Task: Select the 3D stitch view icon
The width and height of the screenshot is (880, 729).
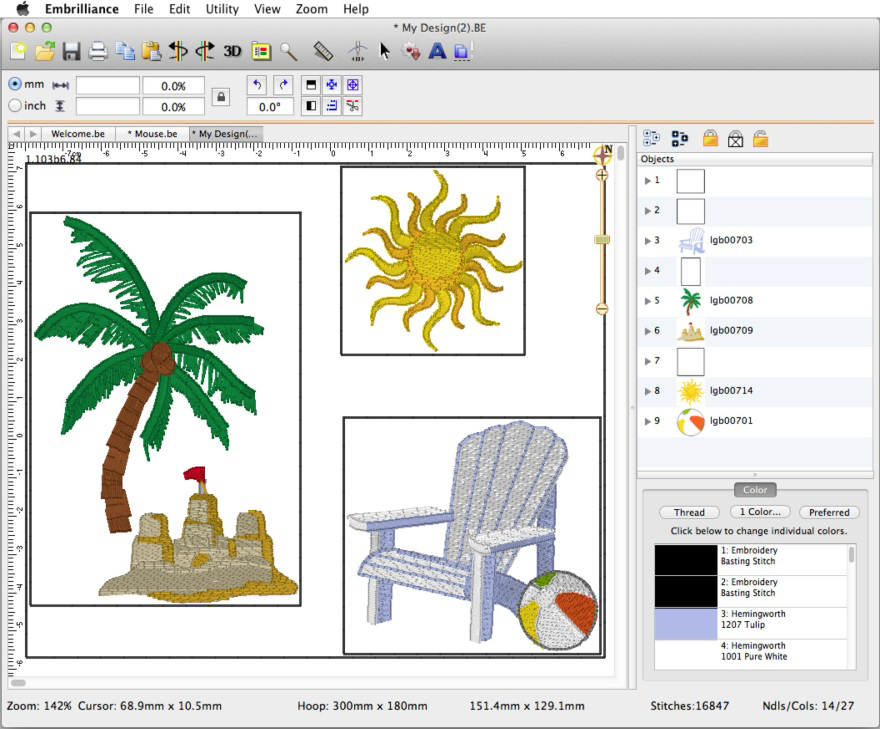Action: 232,50
